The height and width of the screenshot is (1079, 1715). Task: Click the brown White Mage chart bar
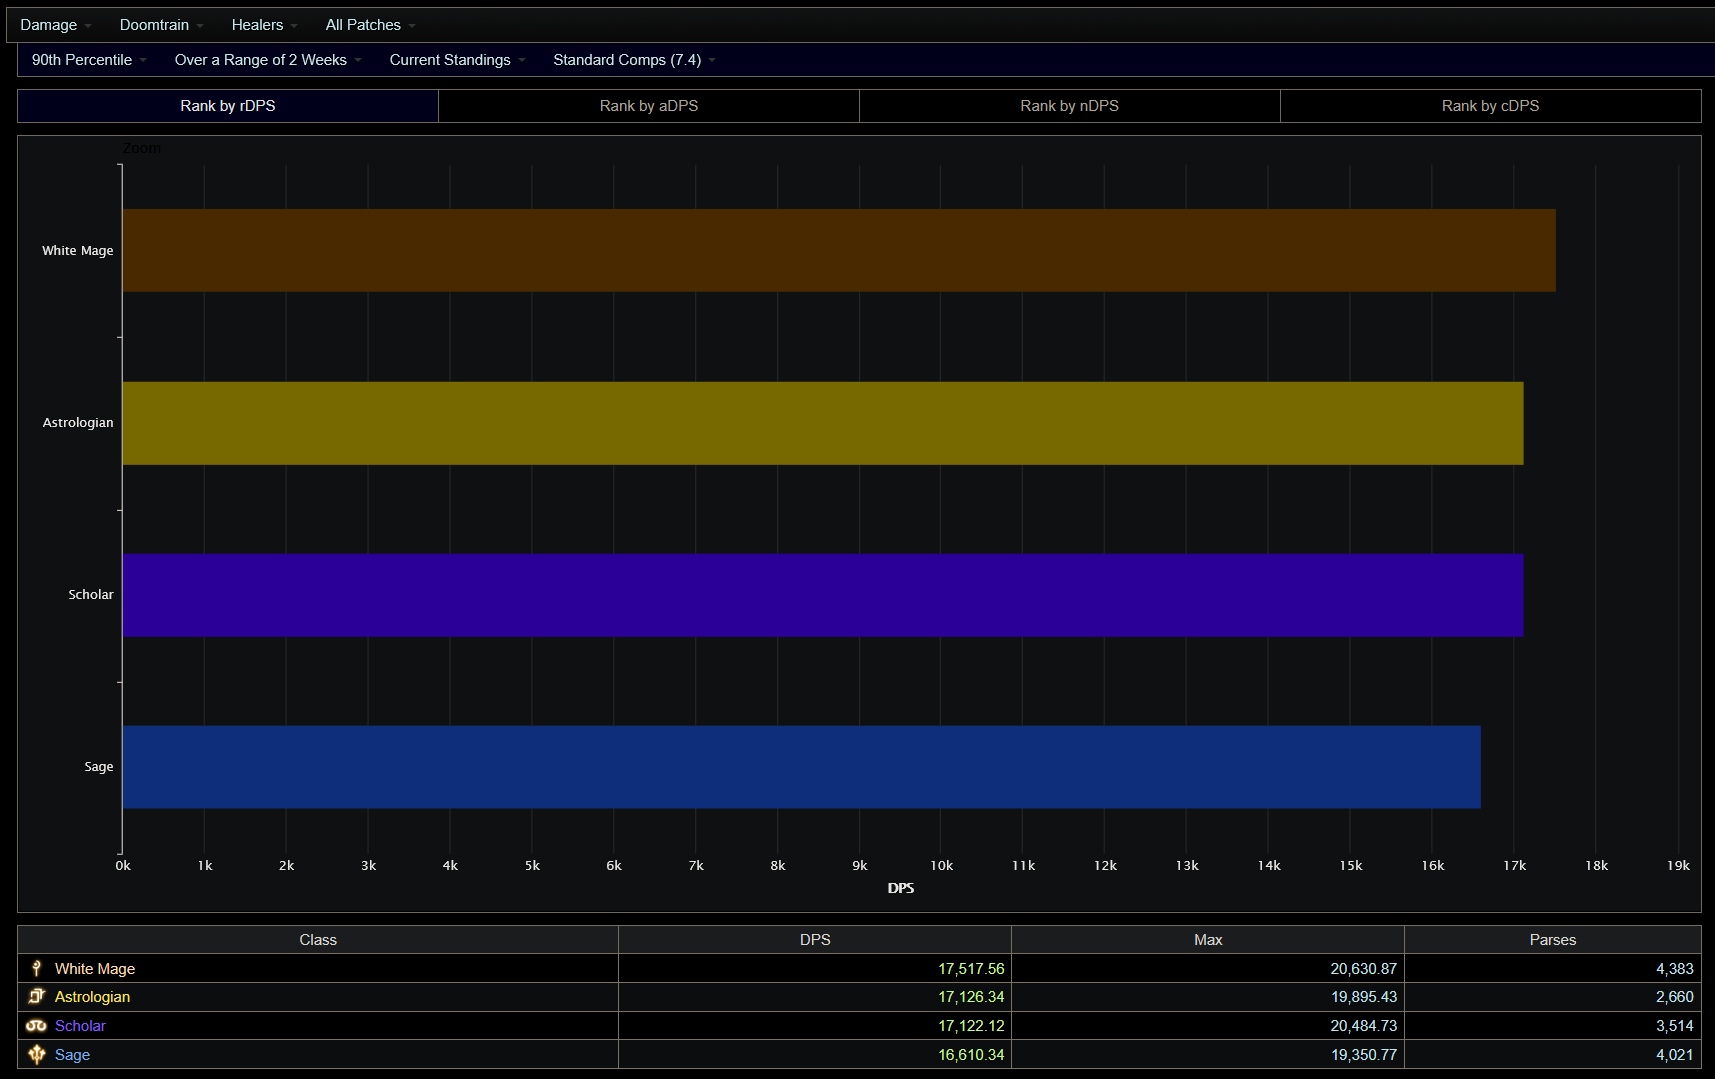[x=839, y=250]
